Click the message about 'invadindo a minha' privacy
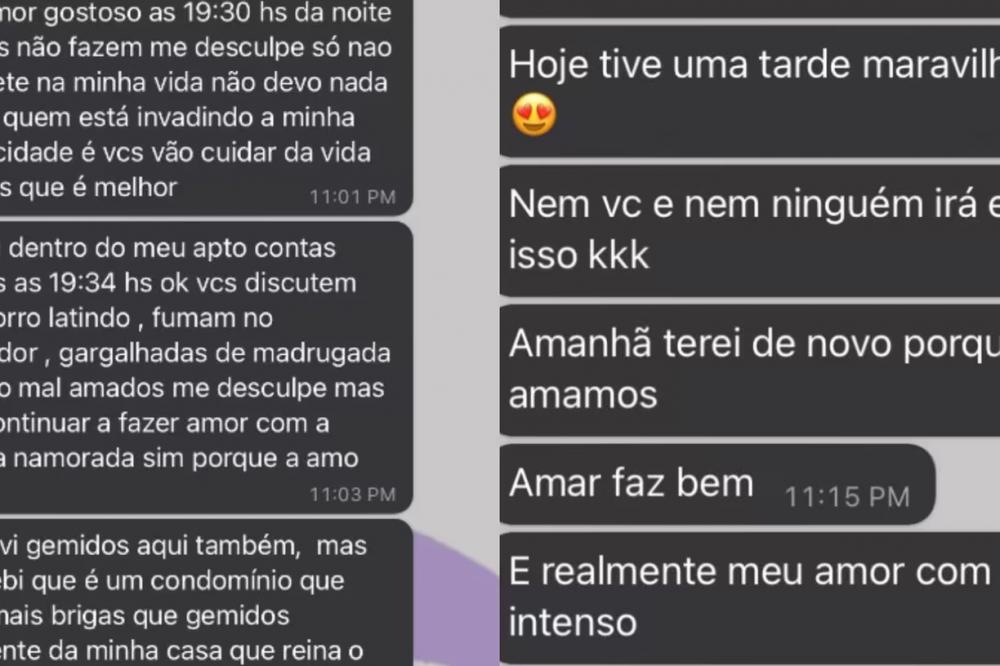Image resolution: width=1000 pixels, height=666 pixels. [x=206, y=107]
